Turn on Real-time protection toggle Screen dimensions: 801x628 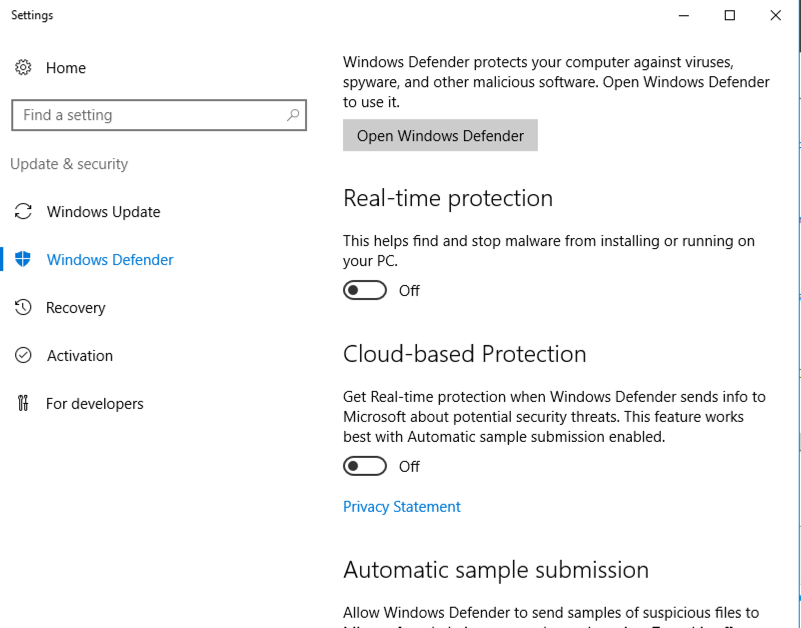point(365,291)
